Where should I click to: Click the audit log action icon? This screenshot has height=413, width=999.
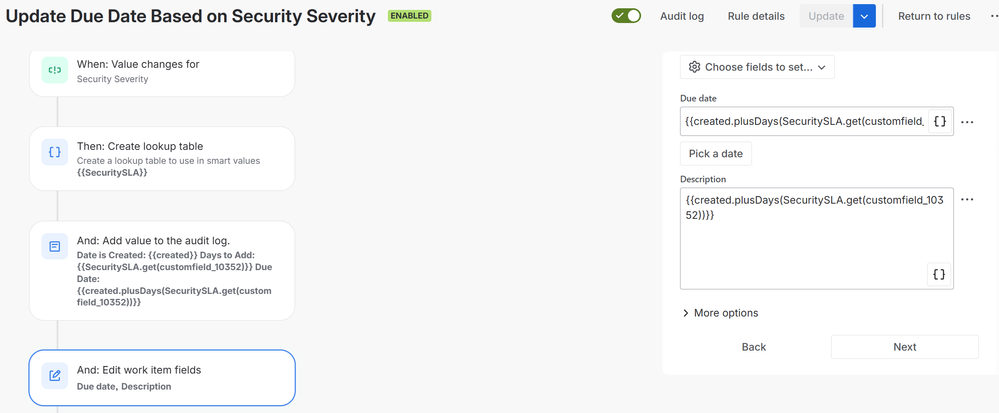coord(54,246)
